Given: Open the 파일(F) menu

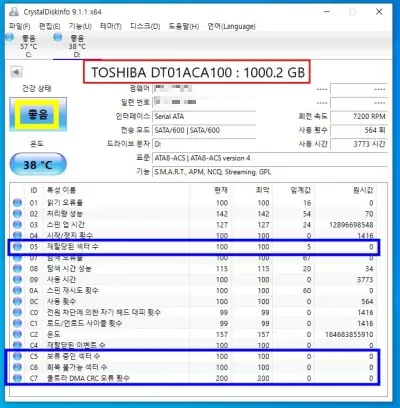Looking at the screenshot, I should pyautogui.click(x=20, y=26).
